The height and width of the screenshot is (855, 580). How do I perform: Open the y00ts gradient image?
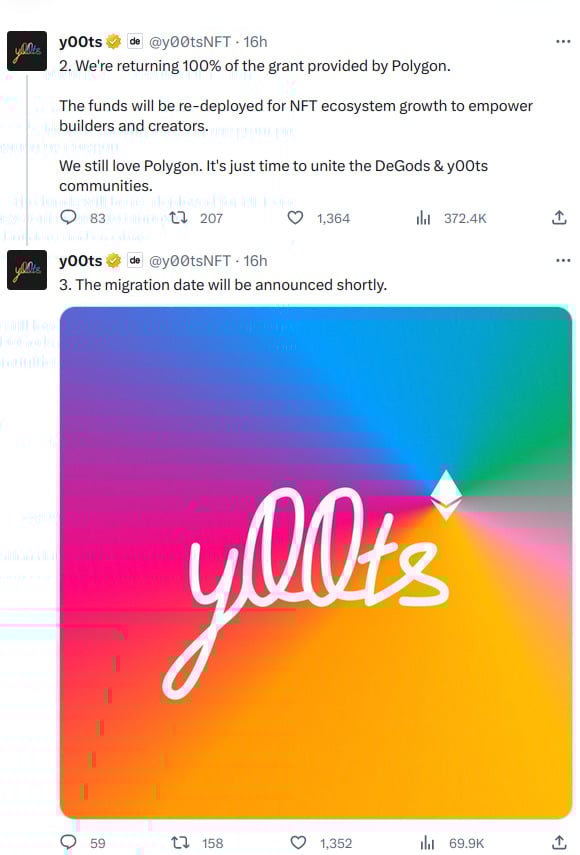click(x=316, y=563)
